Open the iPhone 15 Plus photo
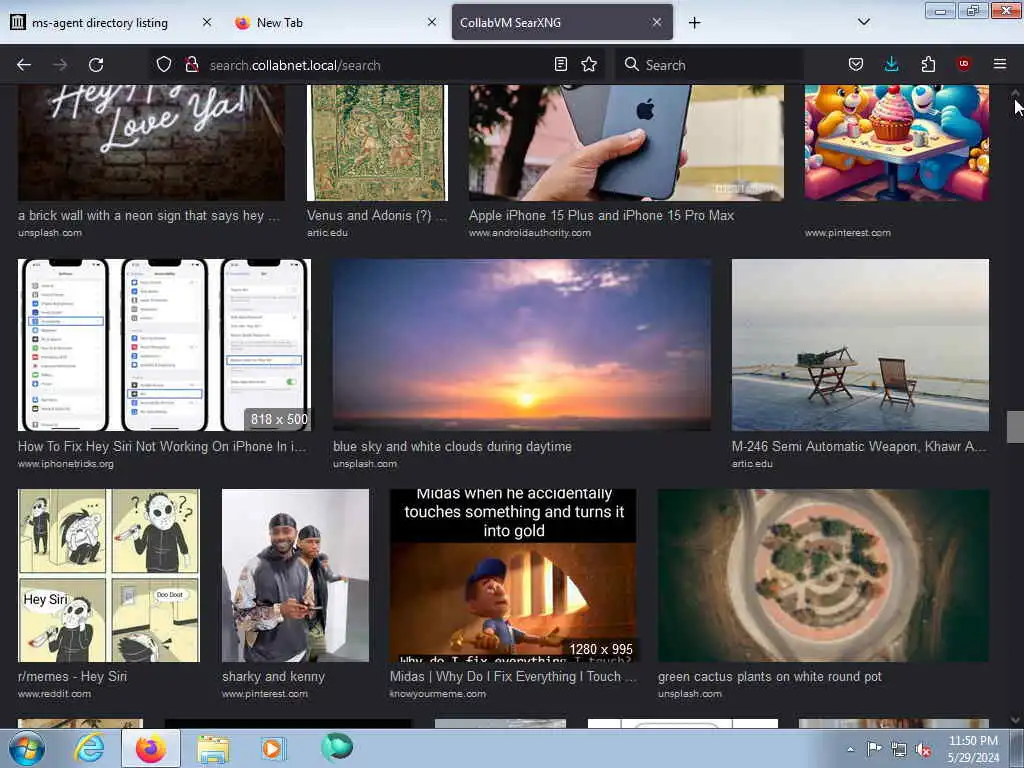The height and width of the screenshot is (768, 1024). click(626, 142)
